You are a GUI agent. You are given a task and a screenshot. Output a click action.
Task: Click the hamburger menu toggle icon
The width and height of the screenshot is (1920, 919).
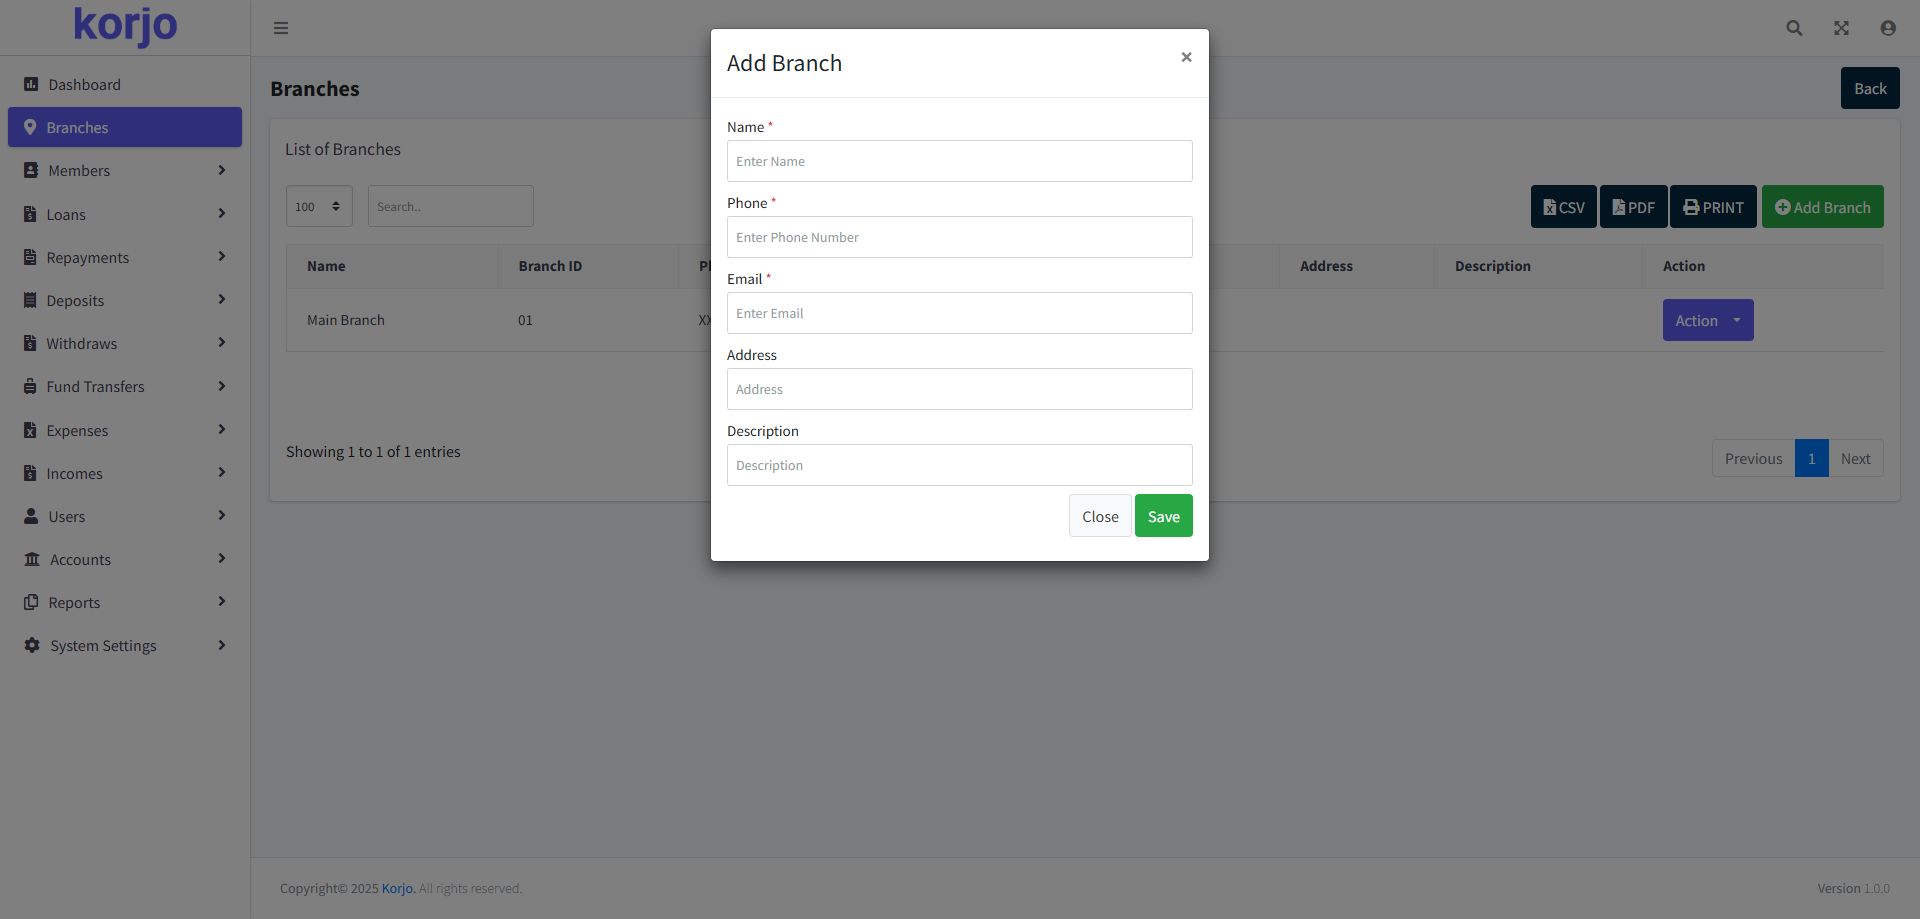(x=281, y=28)
